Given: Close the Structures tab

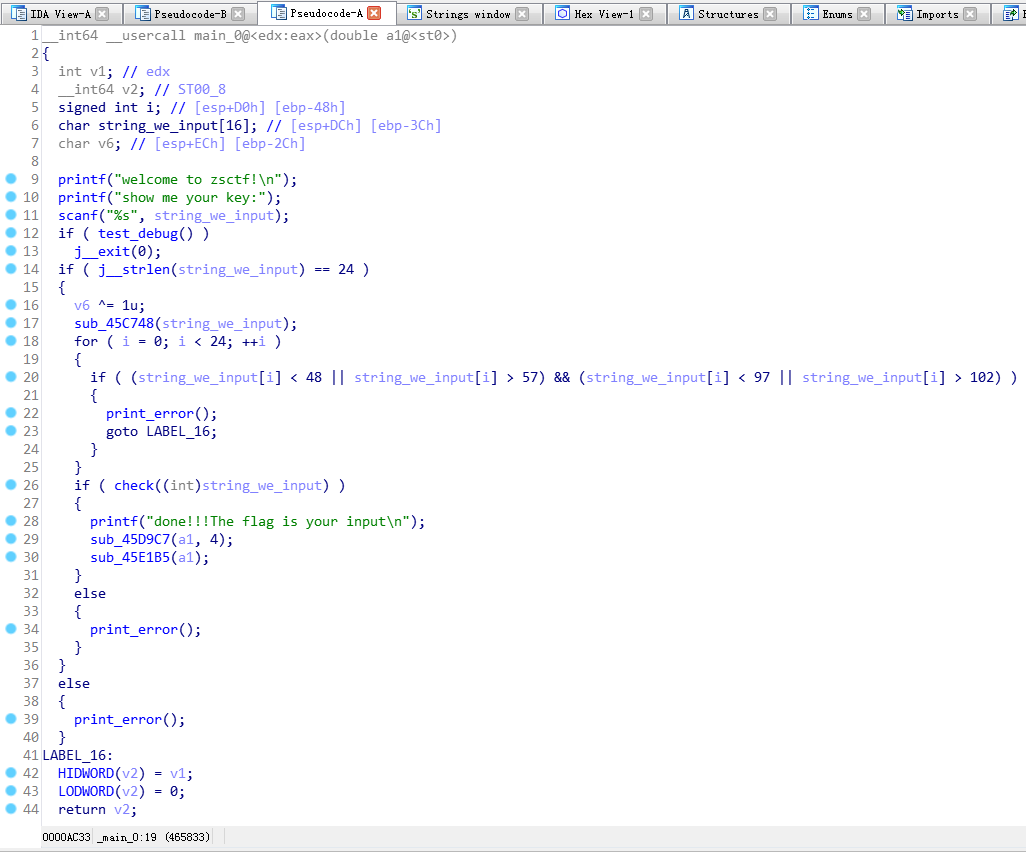Looking at the screenshot, I should 770,14.
